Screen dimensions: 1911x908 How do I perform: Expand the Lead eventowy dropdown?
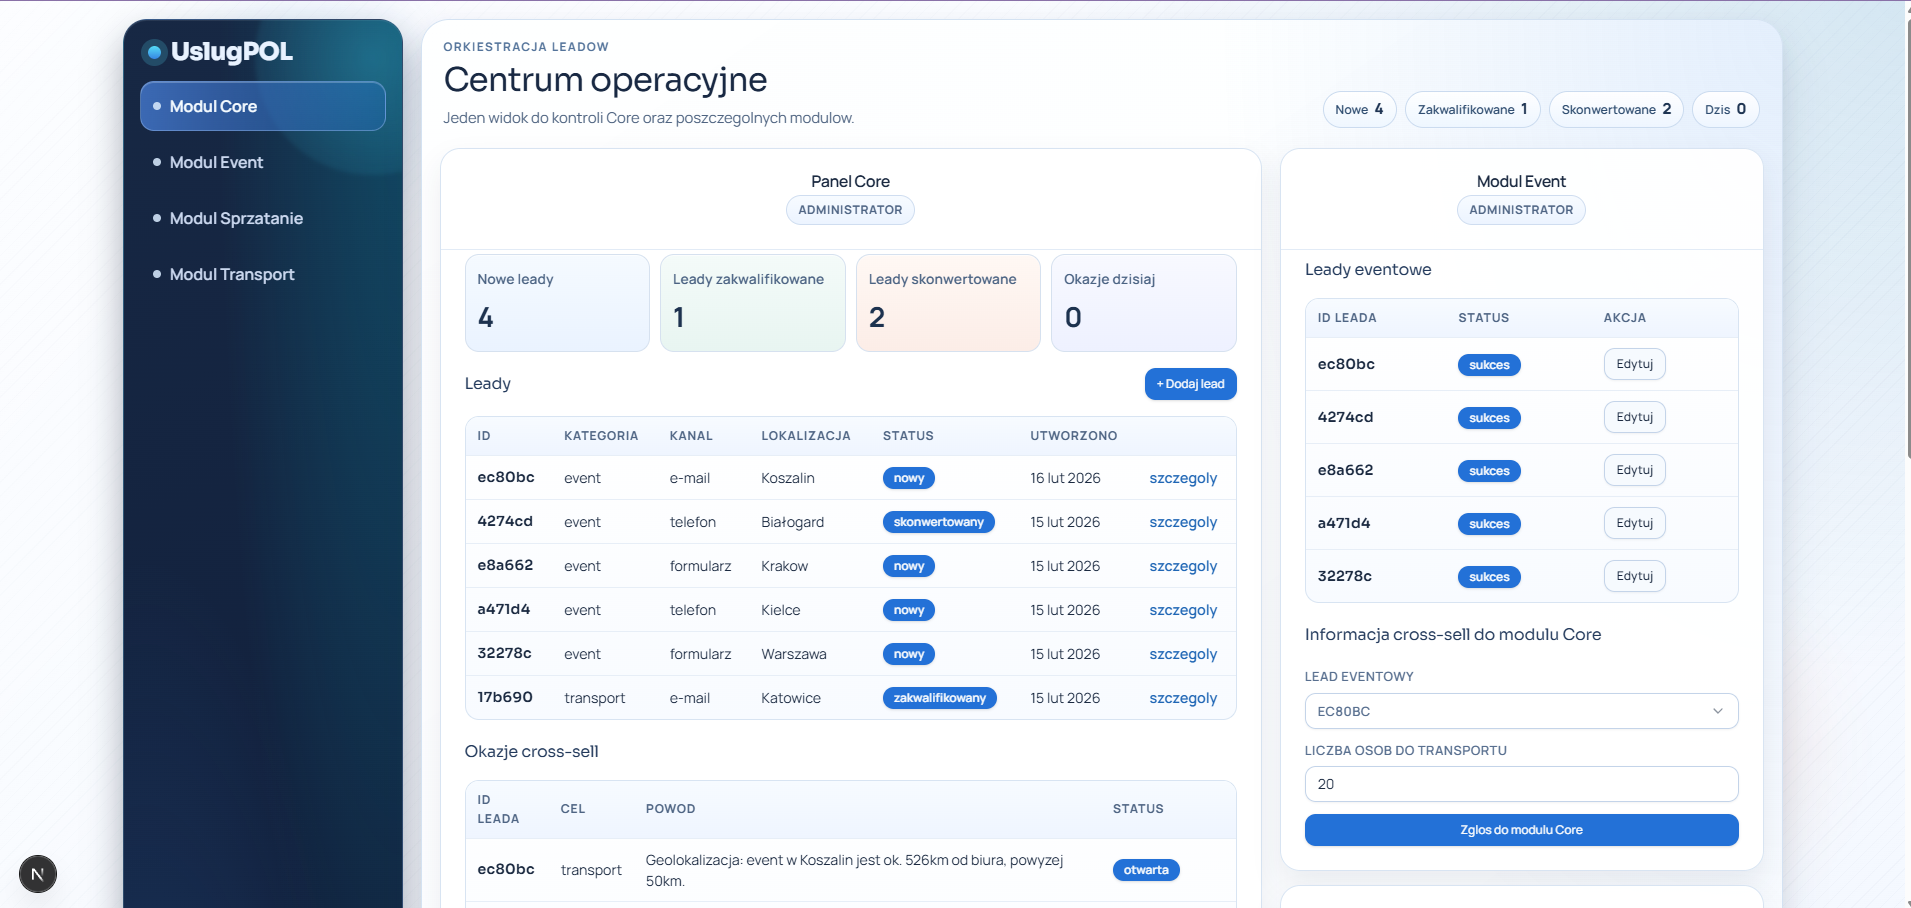pyautogui.click(x=1520, y=711)
